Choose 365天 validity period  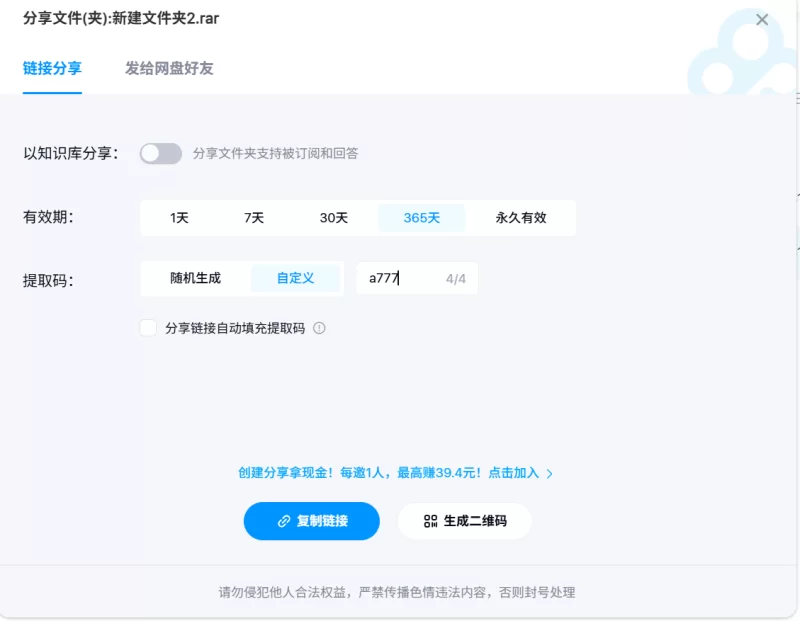coord(421,218)
